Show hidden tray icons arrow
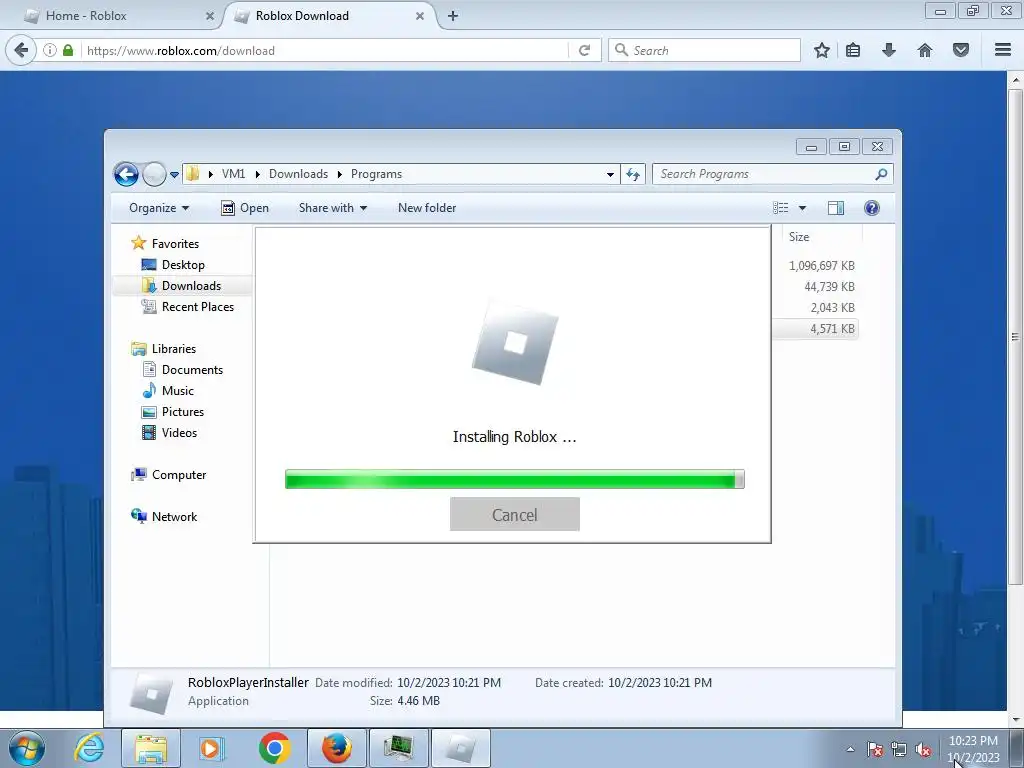 tap(850, 750)
